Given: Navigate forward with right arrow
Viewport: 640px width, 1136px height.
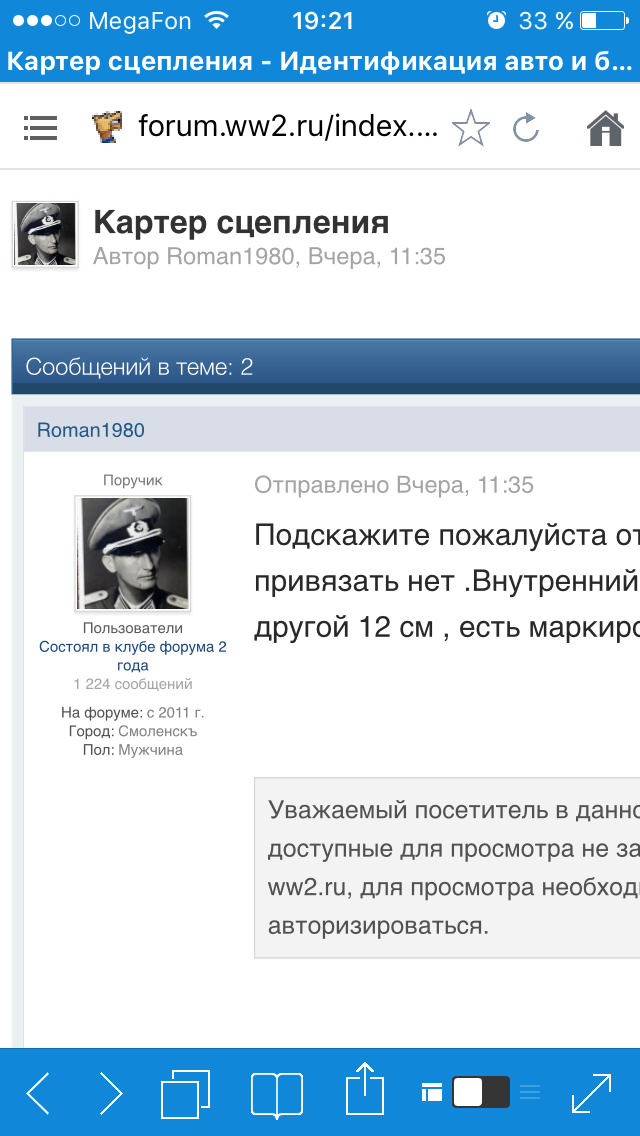Looking at the screenshot, I should pos(110,1092).
